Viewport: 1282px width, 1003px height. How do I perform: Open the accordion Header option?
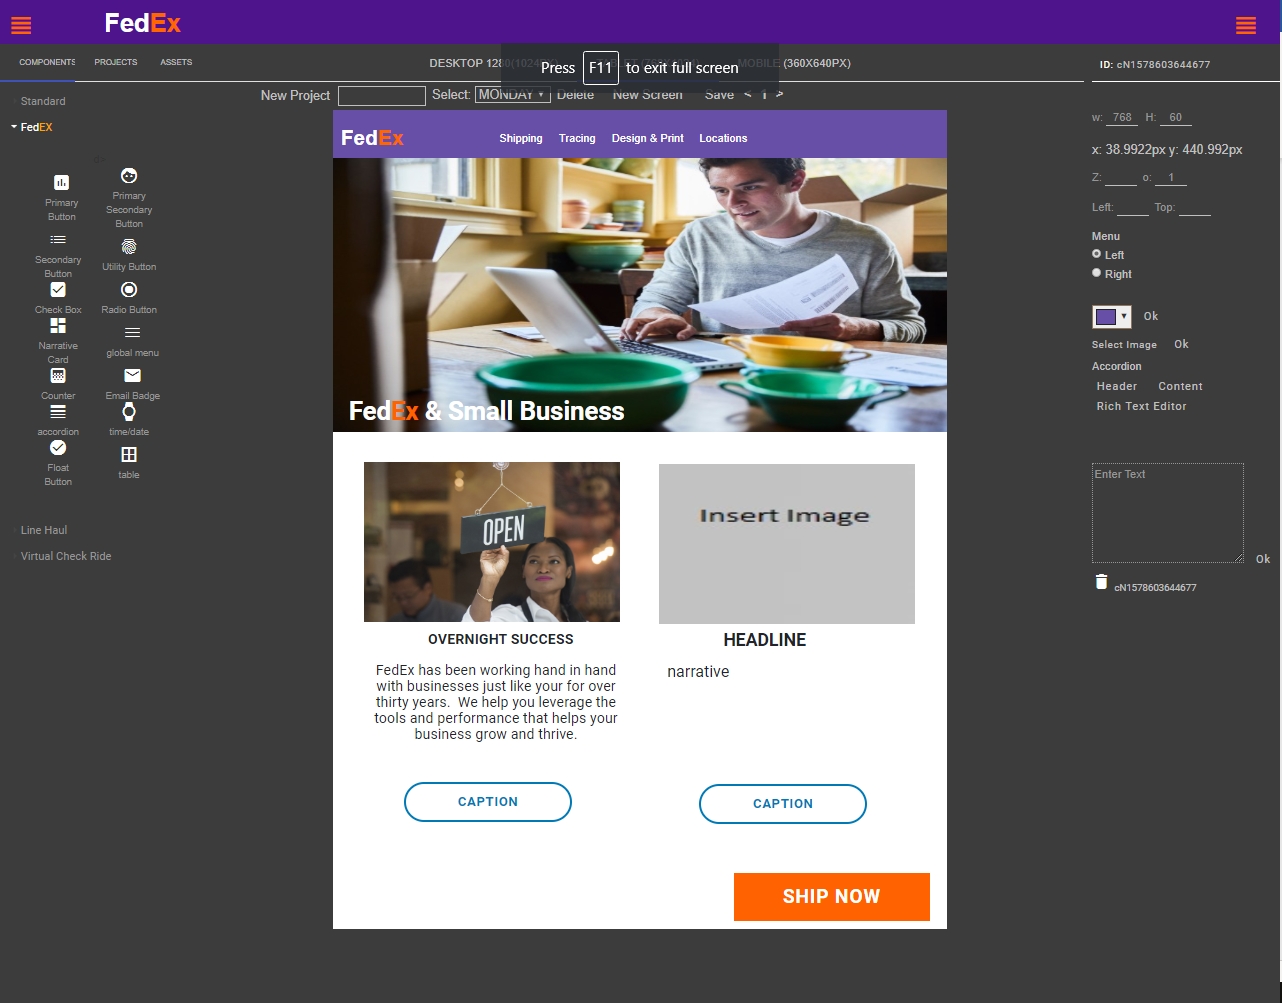point(1117,386)
